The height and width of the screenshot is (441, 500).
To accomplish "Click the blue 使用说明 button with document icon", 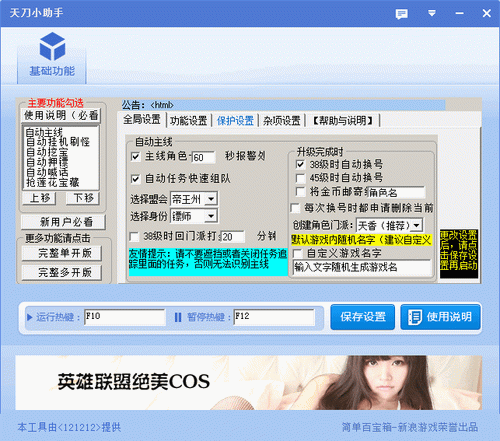I will [440, 317].
